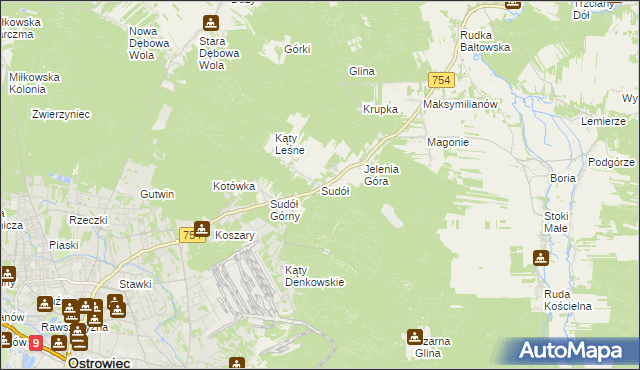Screen dimensions: 640x370
Task: Click the bold Ostrowiec city label
Action: tap(99, 363)
